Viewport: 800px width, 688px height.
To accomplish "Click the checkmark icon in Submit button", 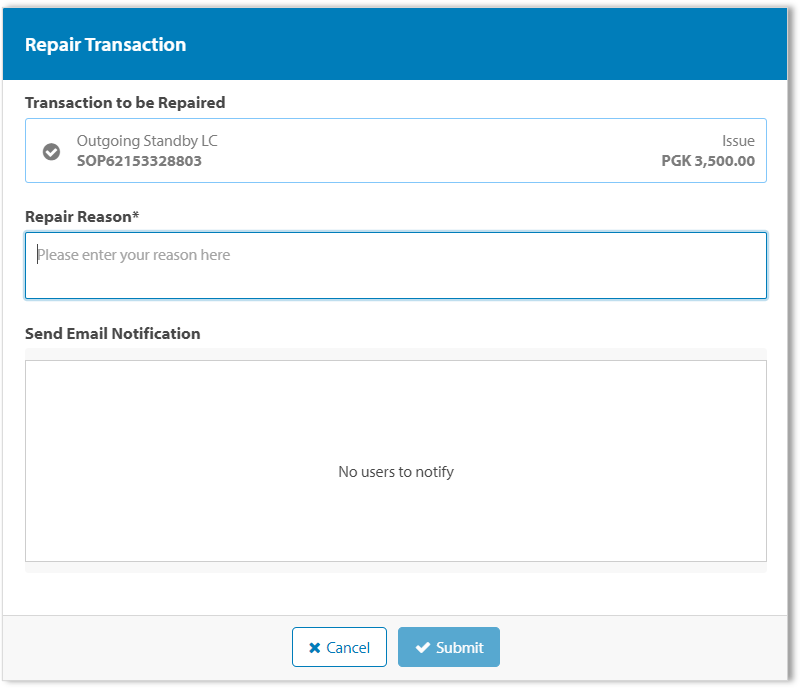I will pos(423,648).
